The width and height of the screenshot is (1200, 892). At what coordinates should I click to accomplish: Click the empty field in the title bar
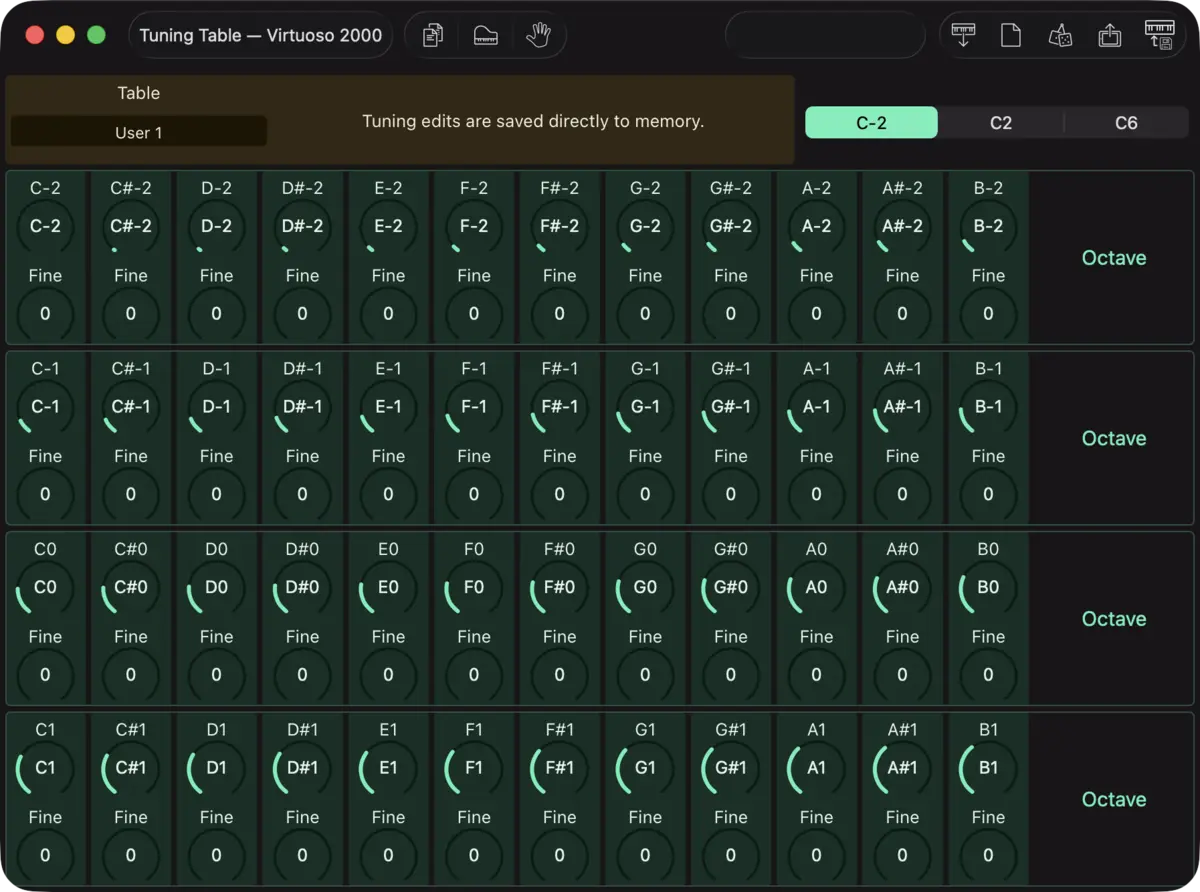(825, 35)
